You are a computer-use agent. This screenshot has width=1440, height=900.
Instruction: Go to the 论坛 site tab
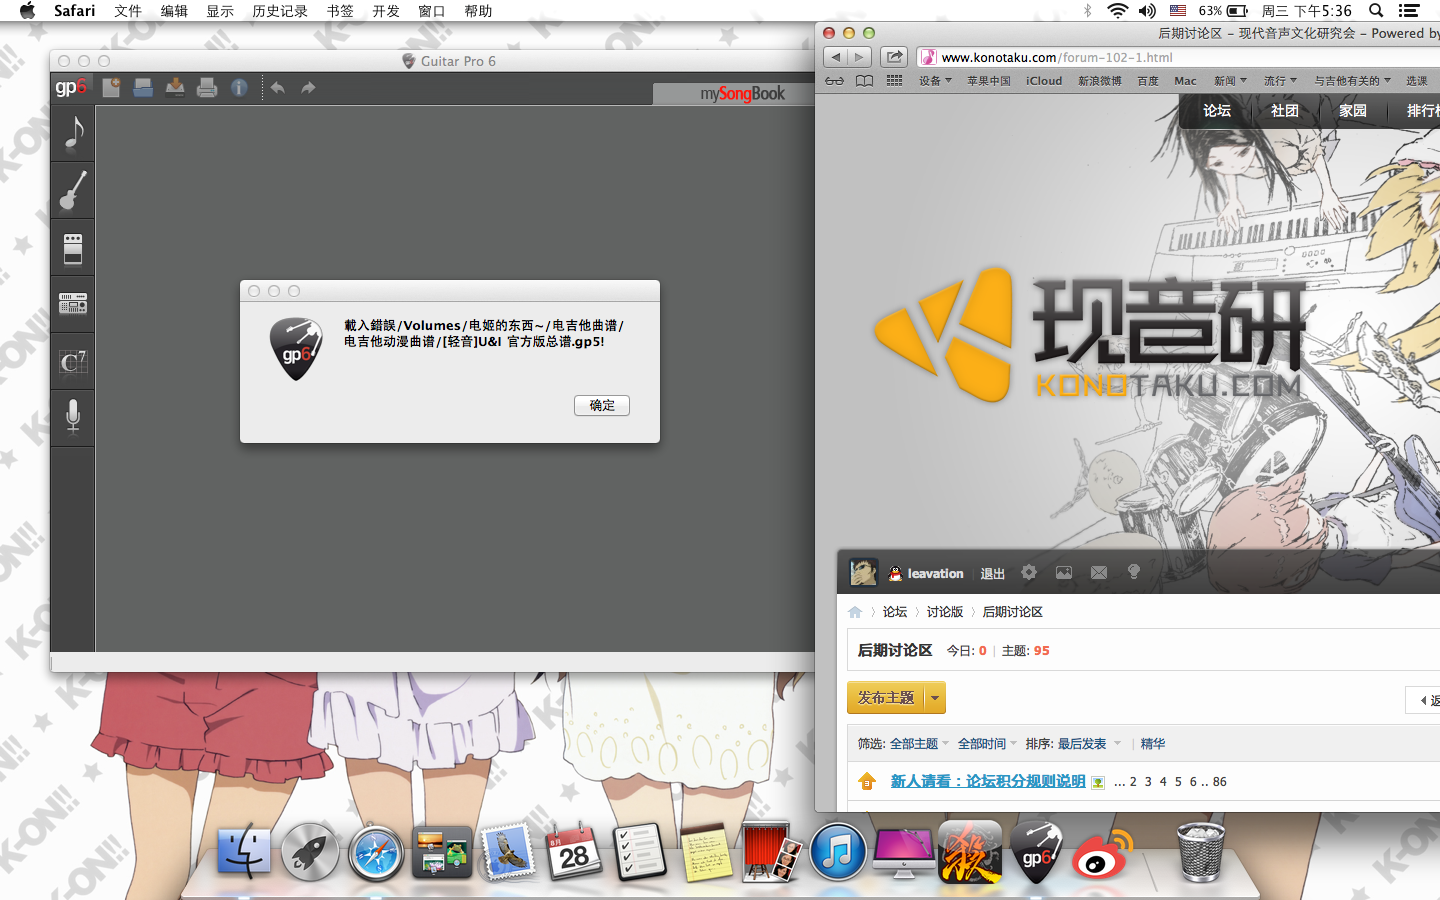point(1217,111)
